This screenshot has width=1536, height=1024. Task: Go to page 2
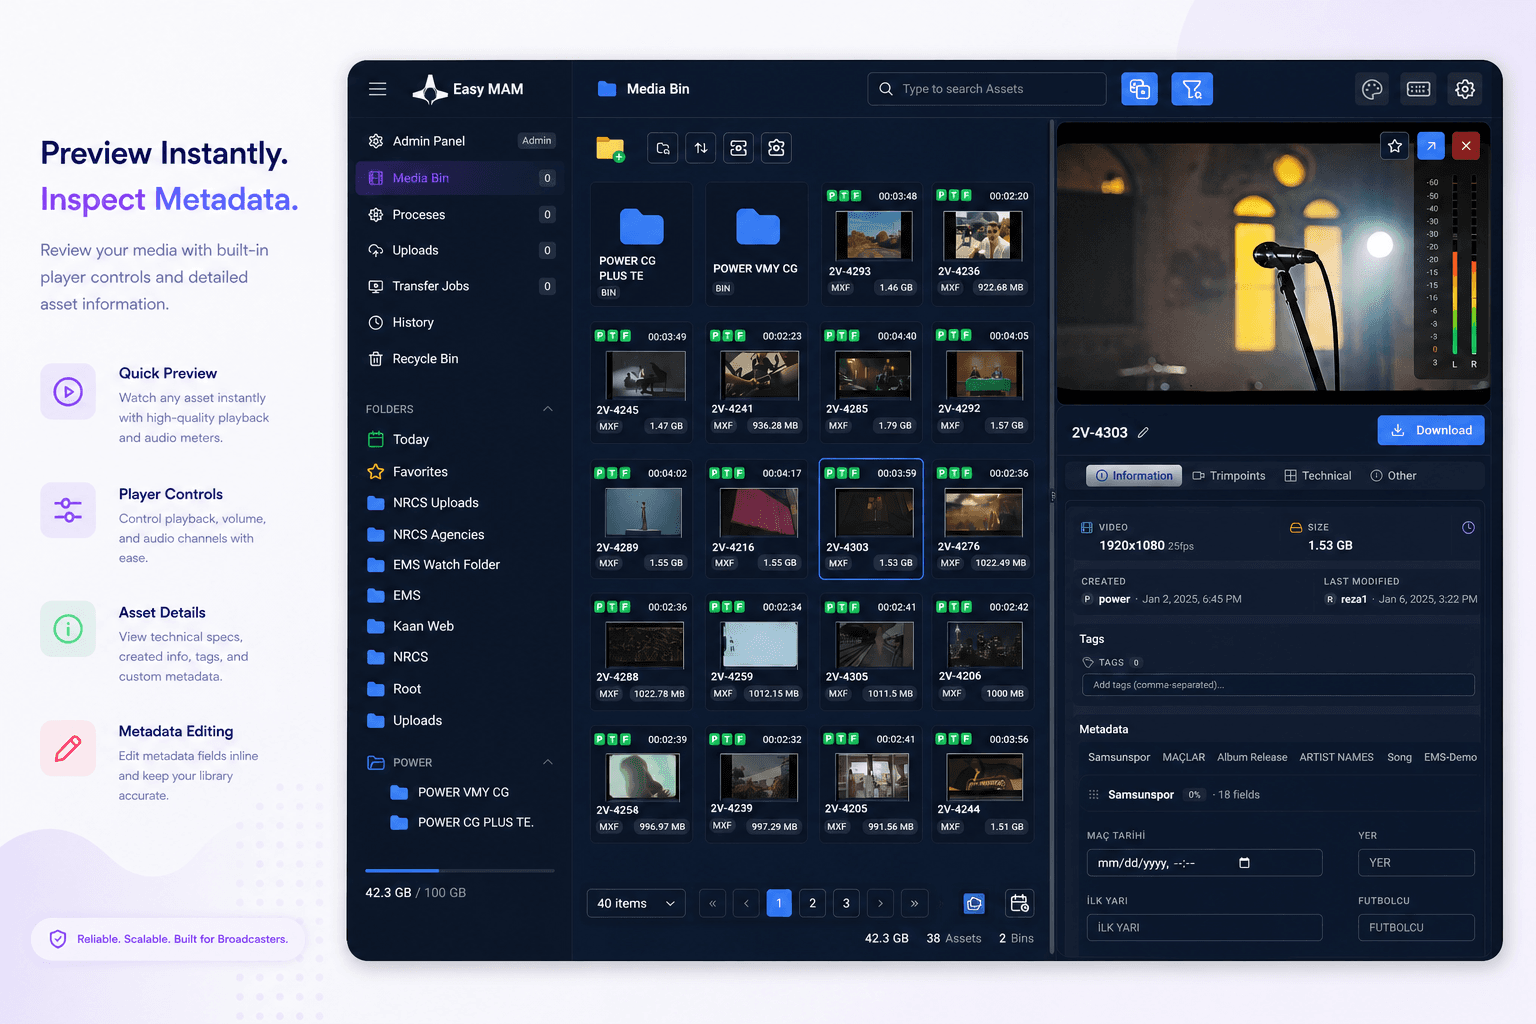pyautogui.click(x=812, y=903)
